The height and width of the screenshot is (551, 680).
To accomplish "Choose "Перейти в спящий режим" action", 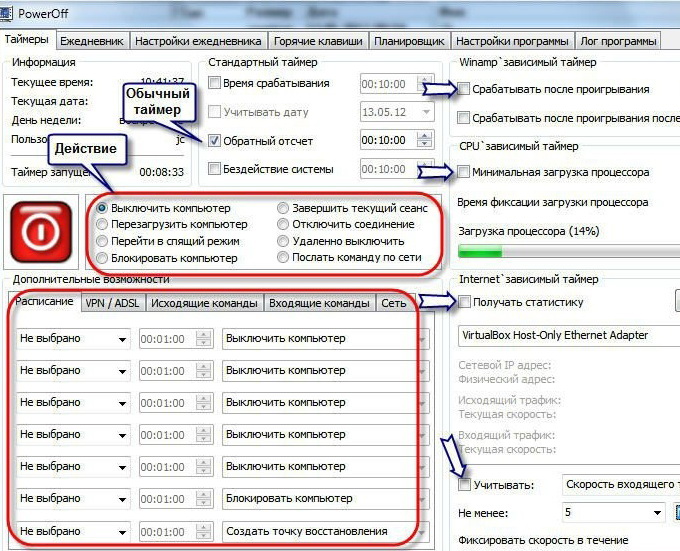I will 103,241.
